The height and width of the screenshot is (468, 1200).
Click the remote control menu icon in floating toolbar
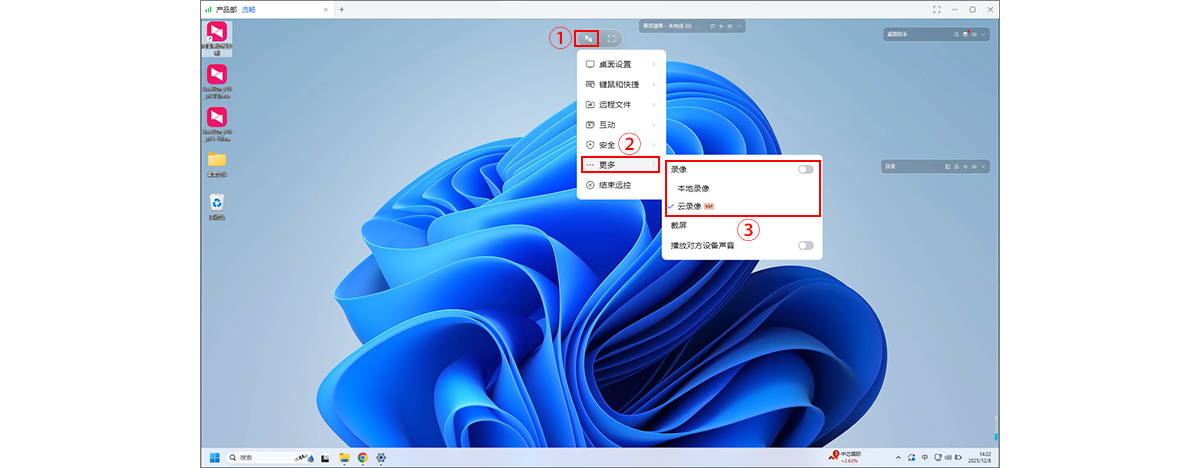[x=589, y=39]
